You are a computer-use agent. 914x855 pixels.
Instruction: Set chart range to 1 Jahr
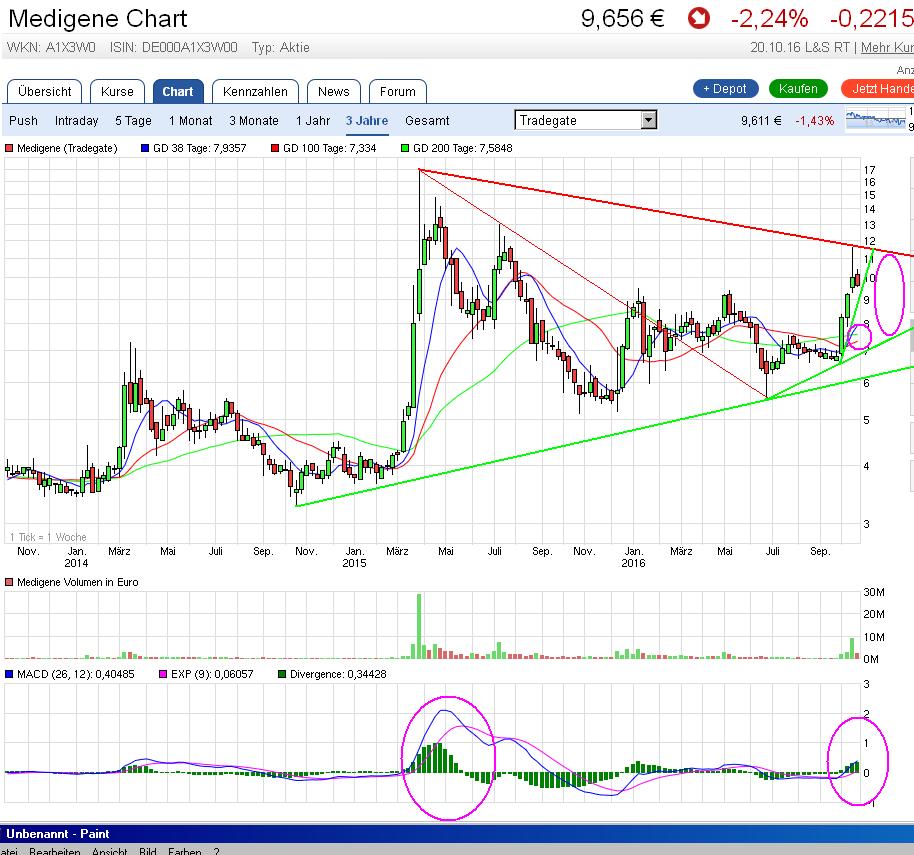coord(312,121)
